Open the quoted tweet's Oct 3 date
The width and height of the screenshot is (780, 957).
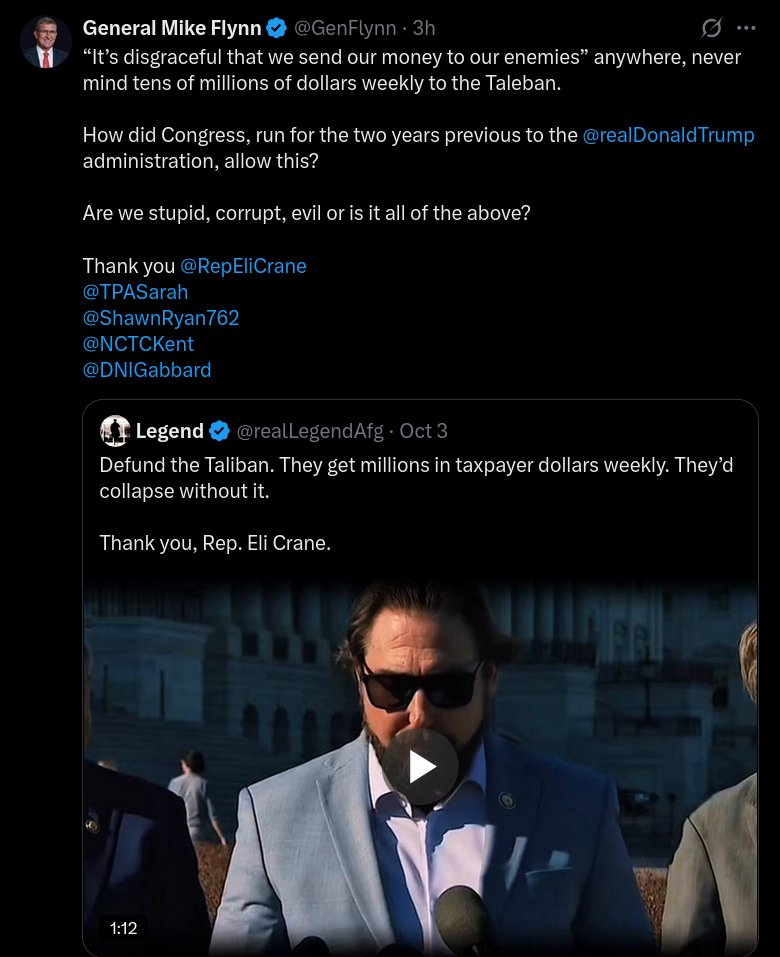pyautogui.click(x=424, y=431)
